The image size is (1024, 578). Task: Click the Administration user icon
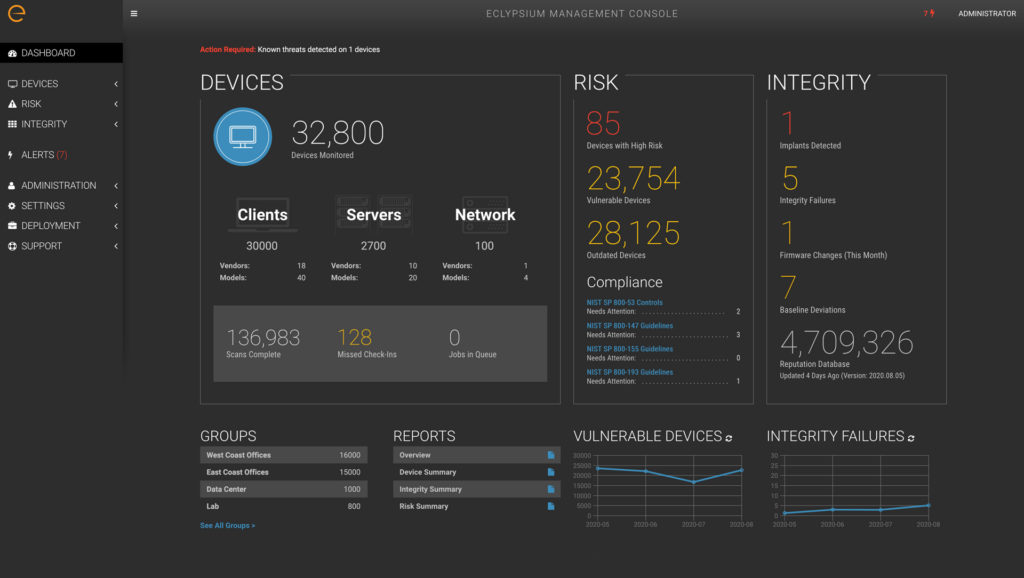coord(12,185)
